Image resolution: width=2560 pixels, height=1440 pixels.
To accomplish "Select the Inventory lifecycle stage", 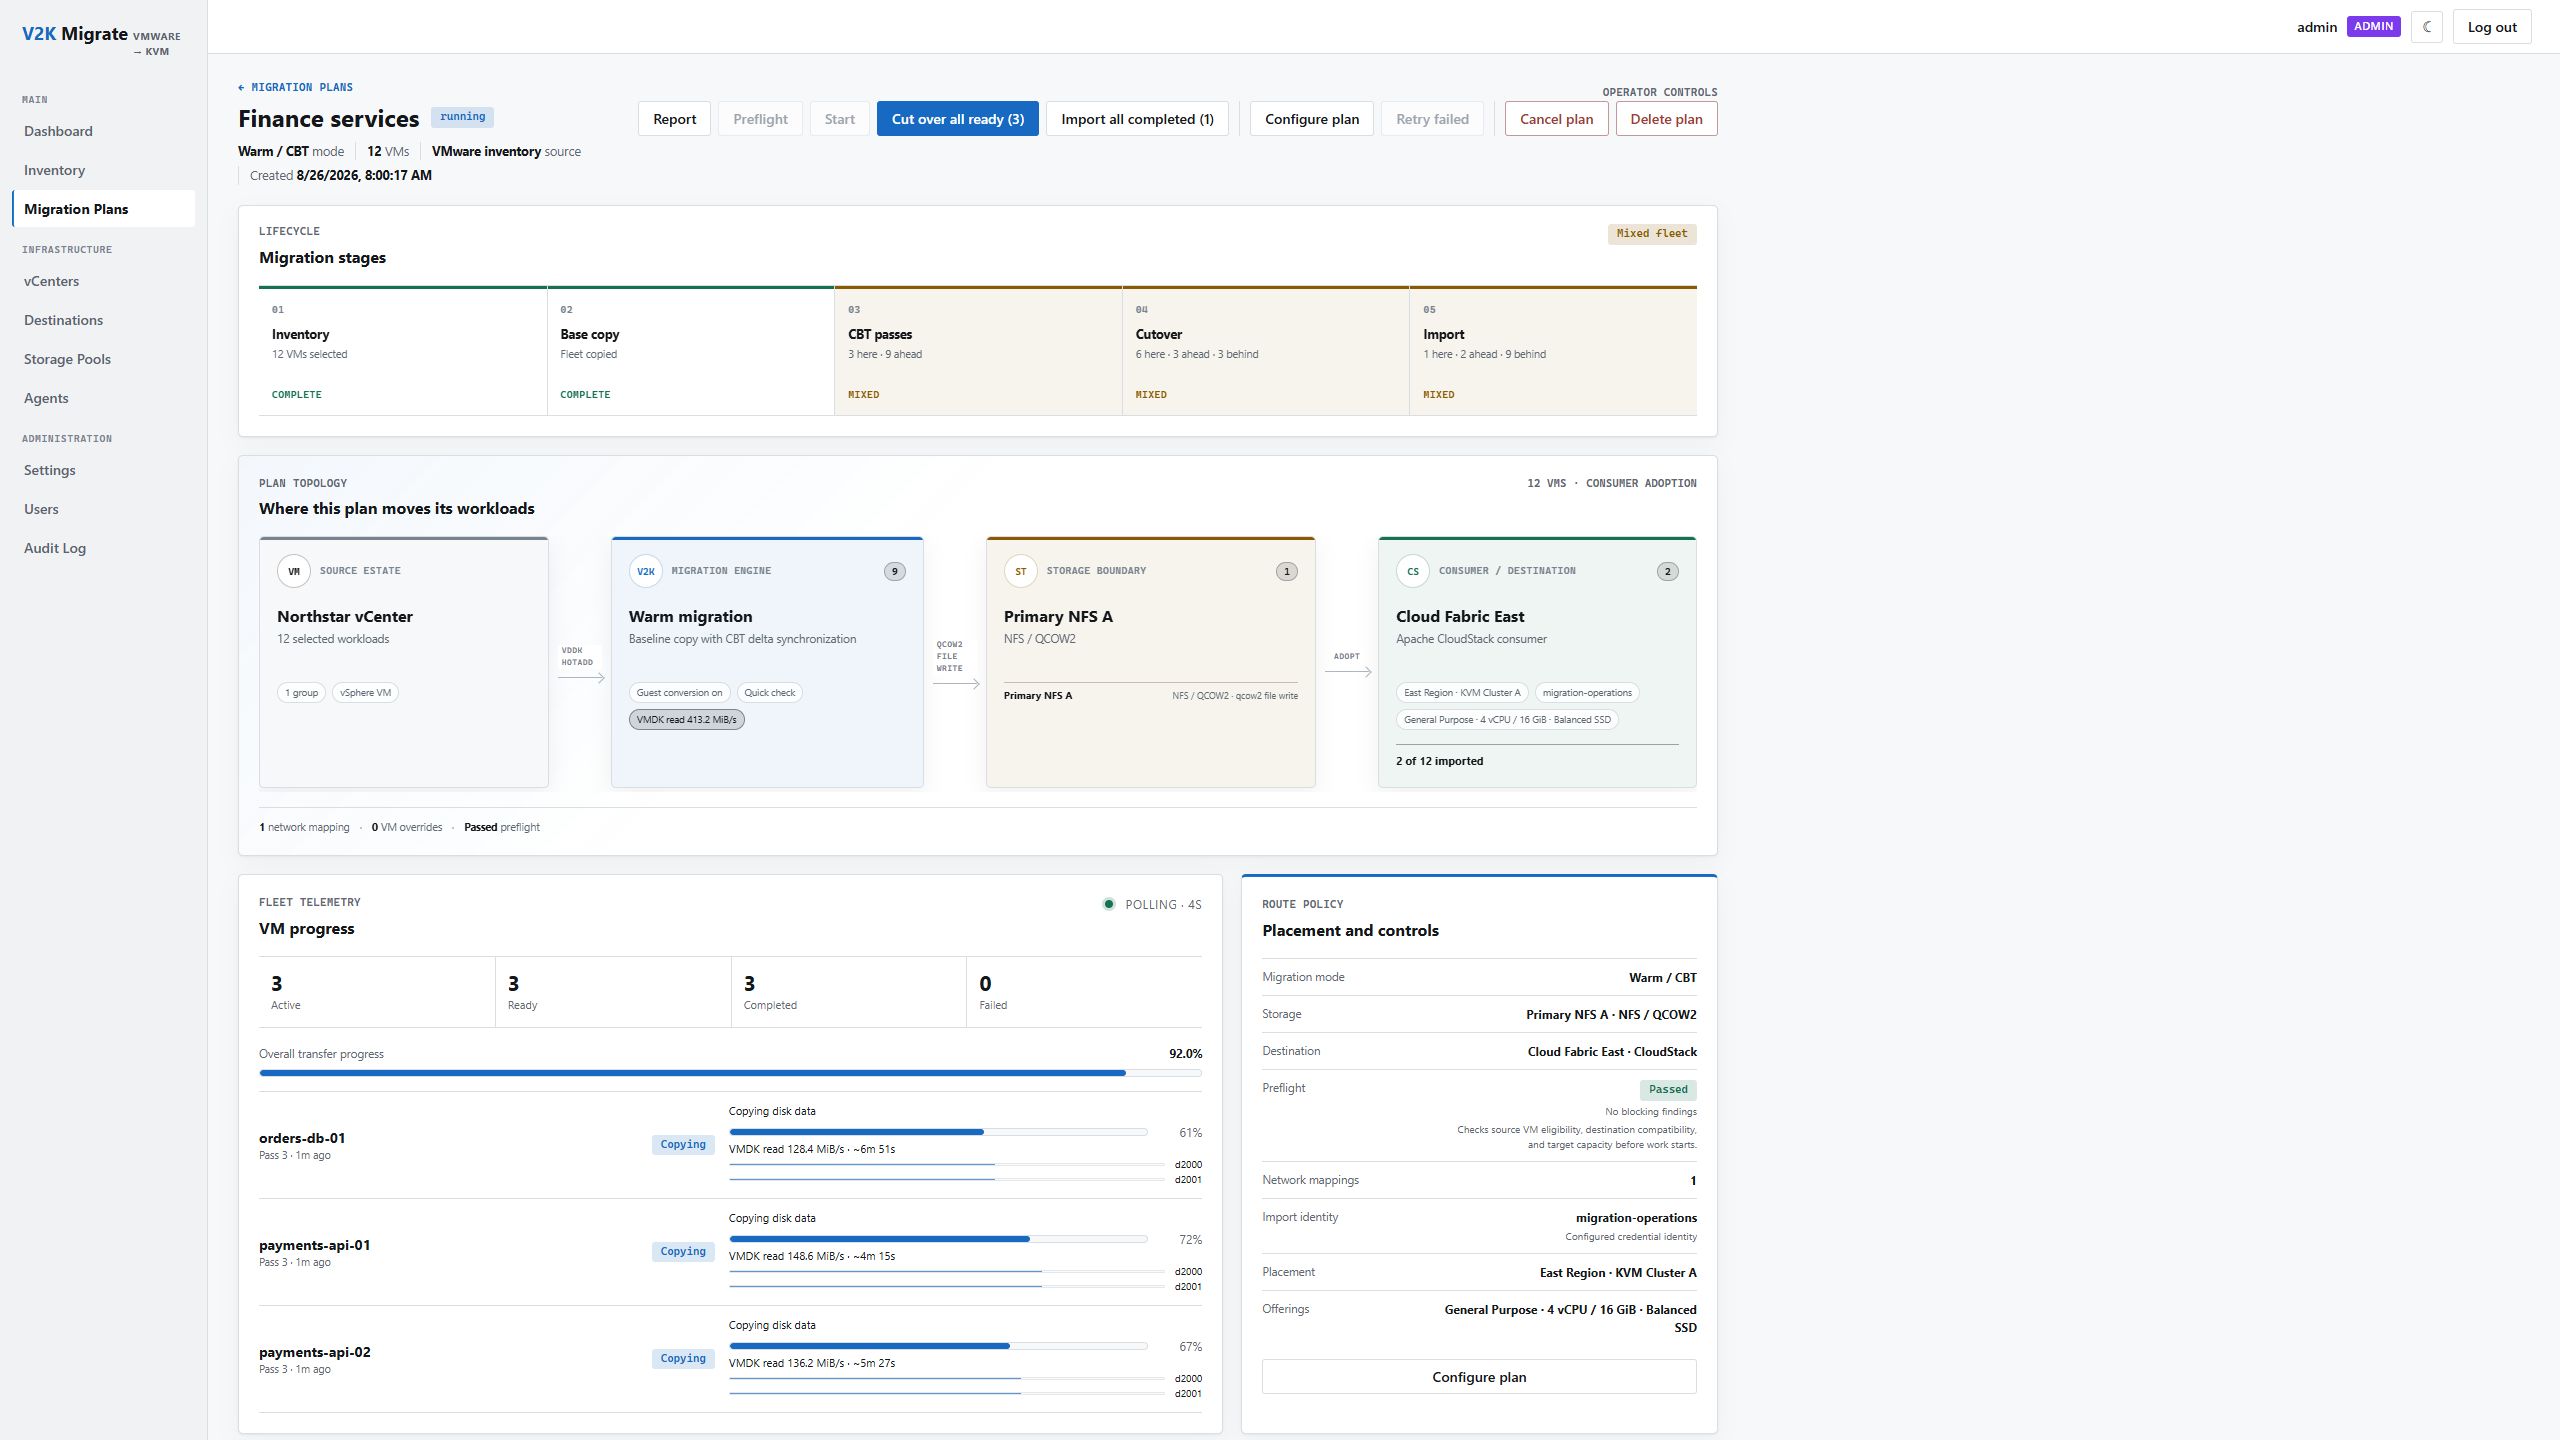I will (x=403, y=351).
